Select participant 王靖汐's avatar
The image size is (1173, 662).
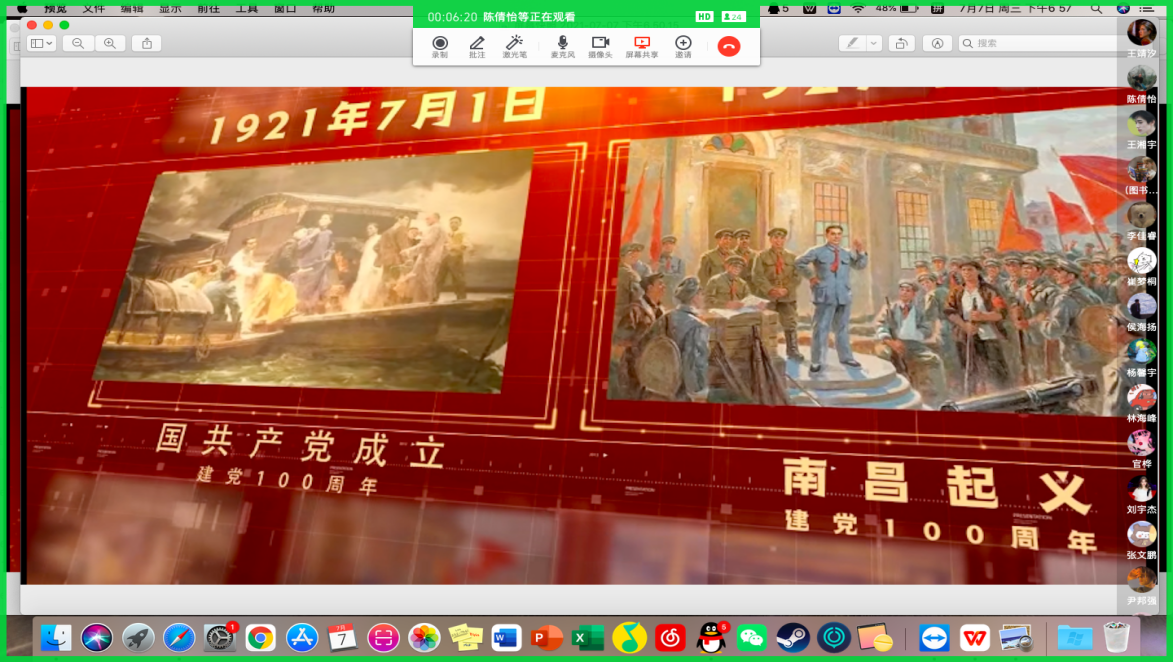coord(1142,32)
